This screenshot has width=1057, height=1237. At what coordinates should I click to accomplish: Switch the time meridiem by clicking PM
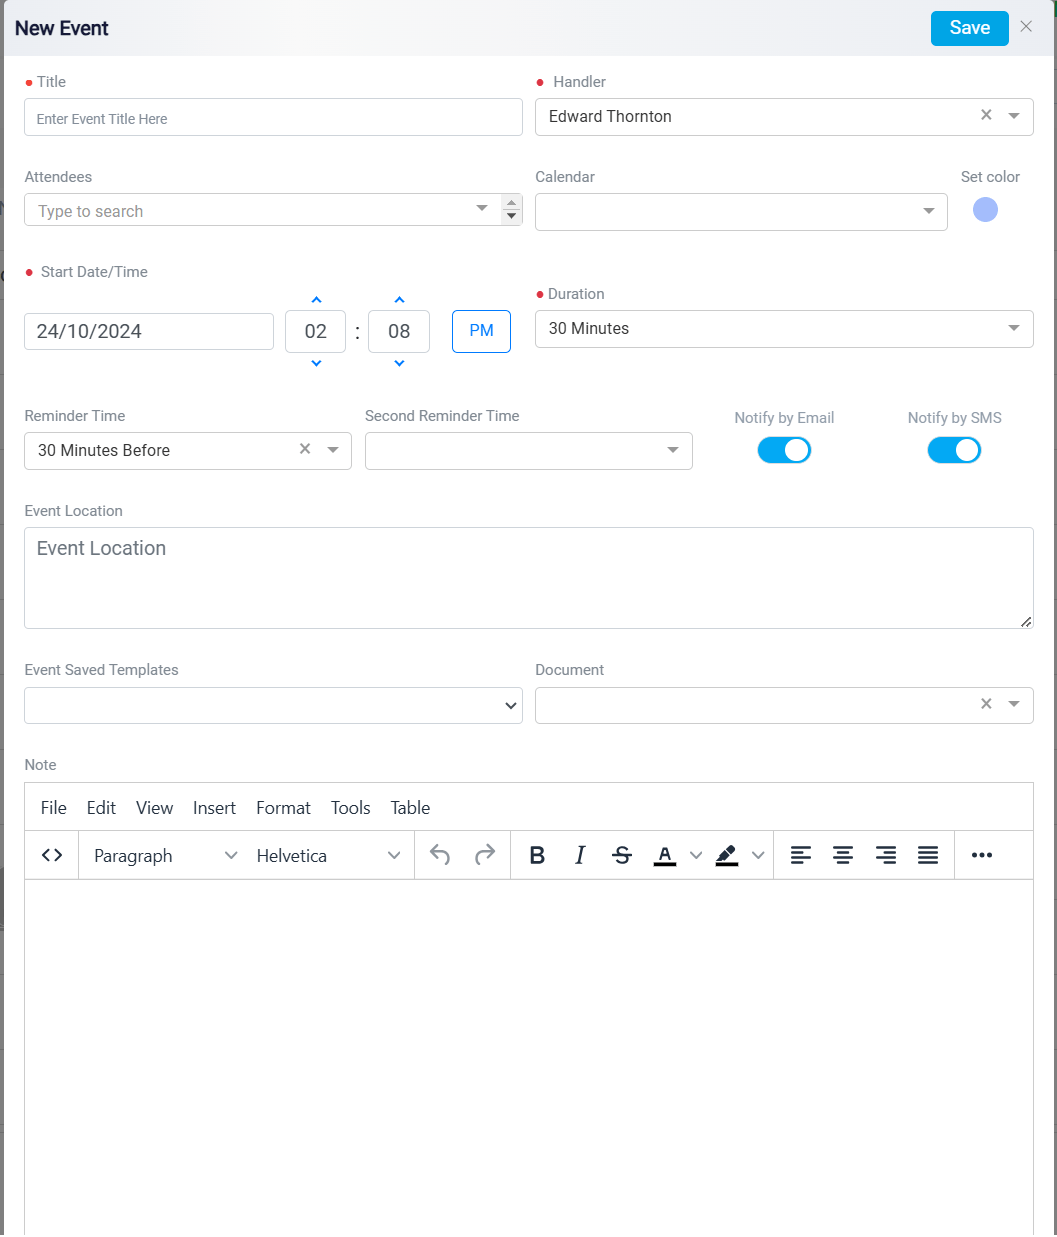[x=481, y=331]
